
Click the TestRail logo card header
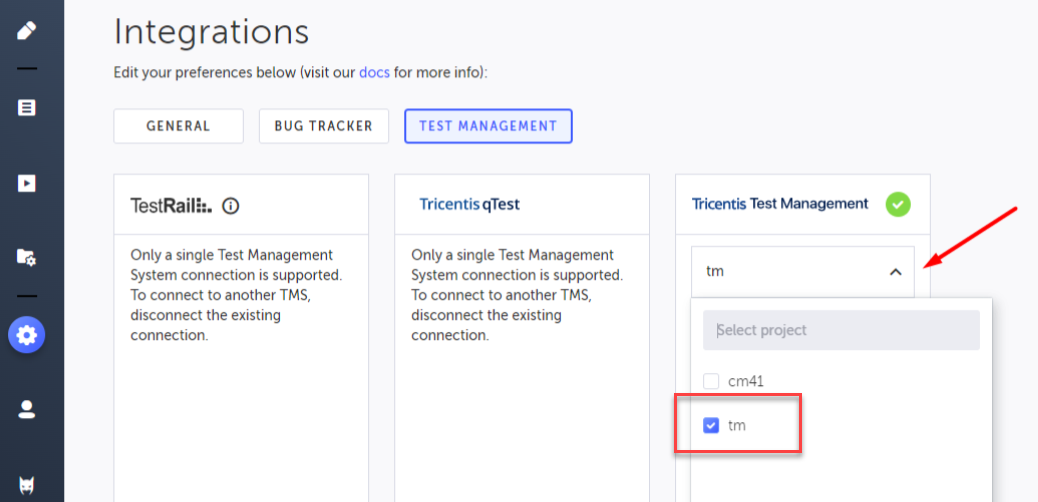[171, 206]
